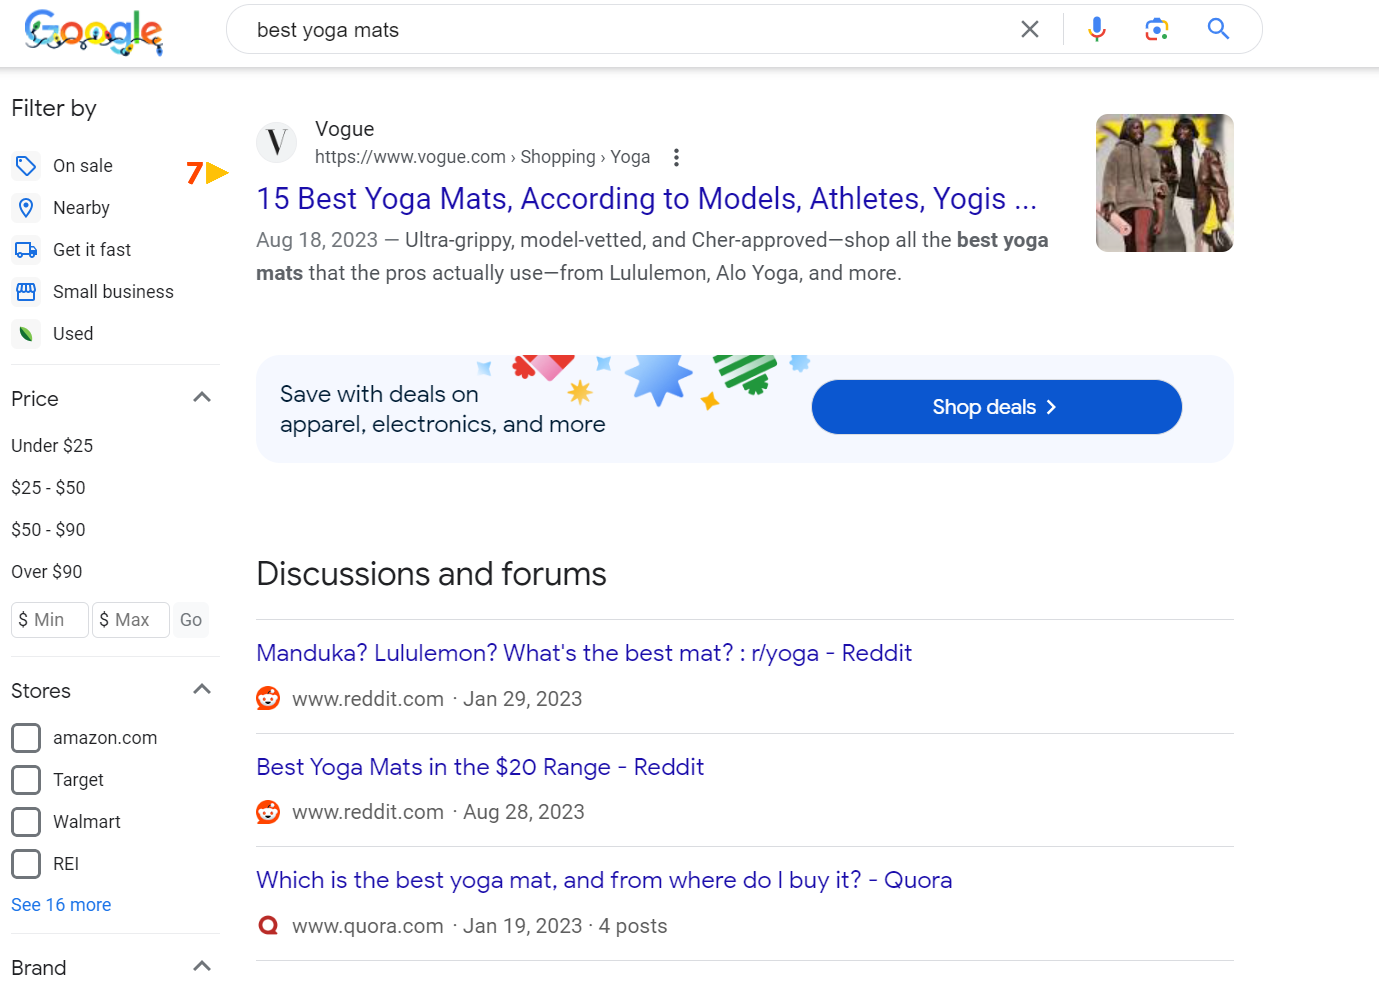
Task: Click the Quora icon in discussions
Action: point(268,926)
